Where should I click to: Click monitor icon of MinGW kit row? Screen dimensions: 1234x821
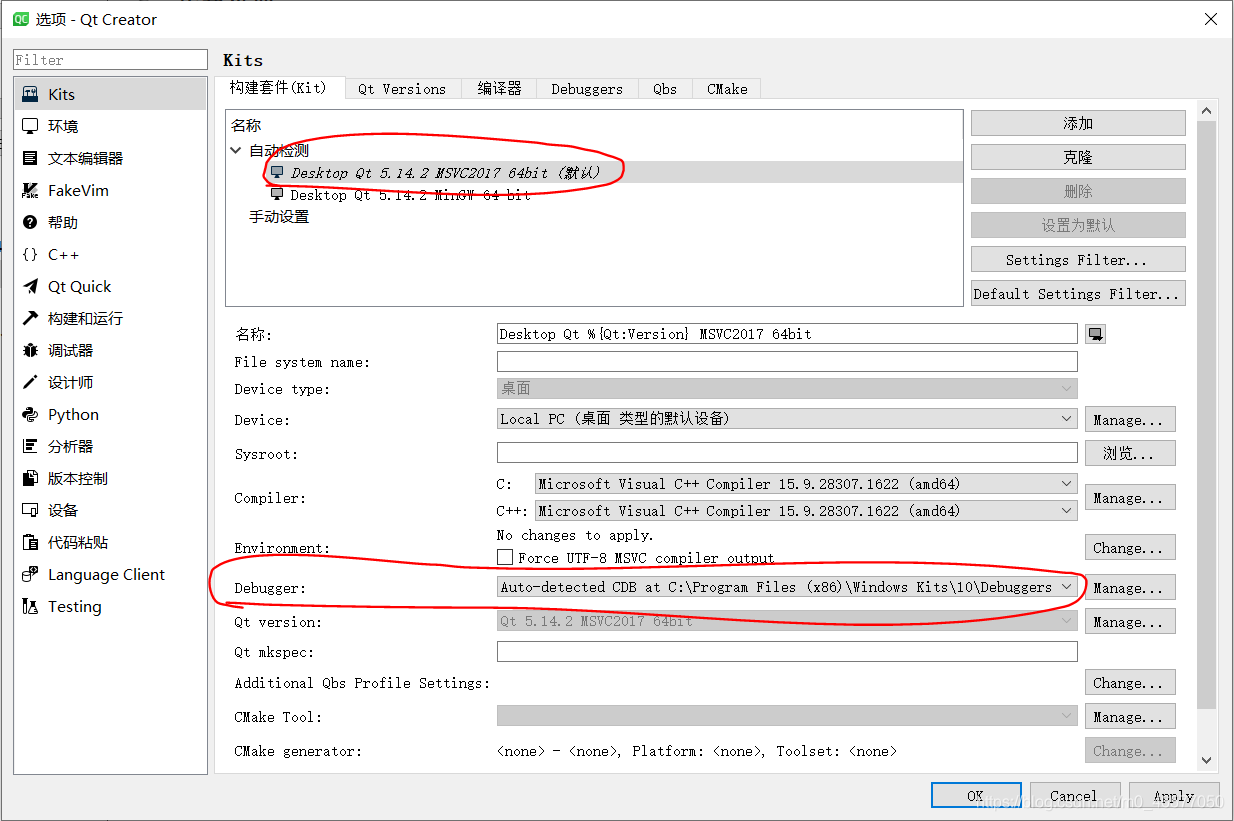point(277,194)
